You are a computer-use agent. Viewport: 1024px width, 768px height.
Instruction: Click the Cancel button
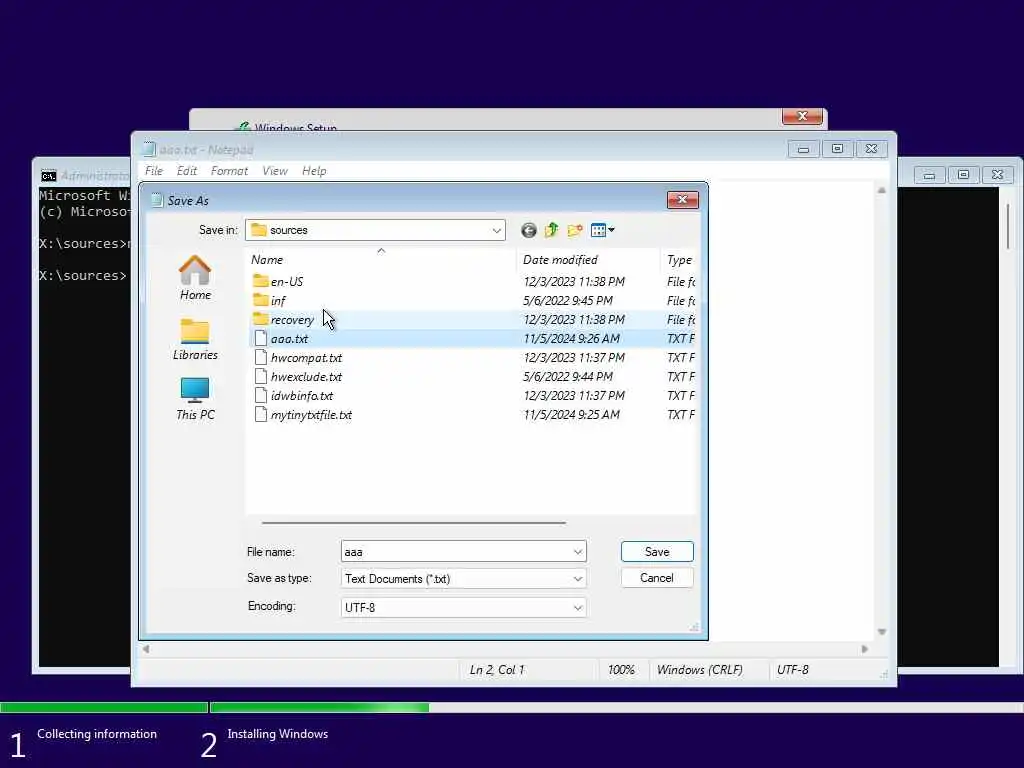[x=657, y=578]
